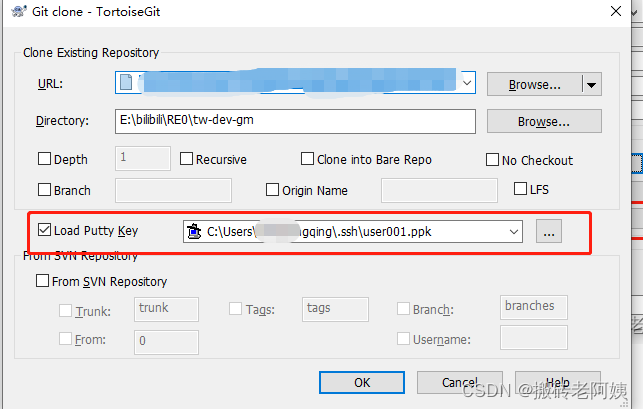Click the Depth value field
The height and width of the screenshot is (409, 643).
click(143, 158)
